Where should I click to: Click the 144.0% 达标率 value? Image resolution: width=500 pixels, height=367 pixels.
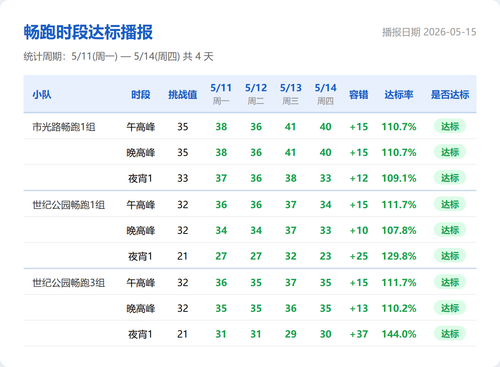click(399, 334)
